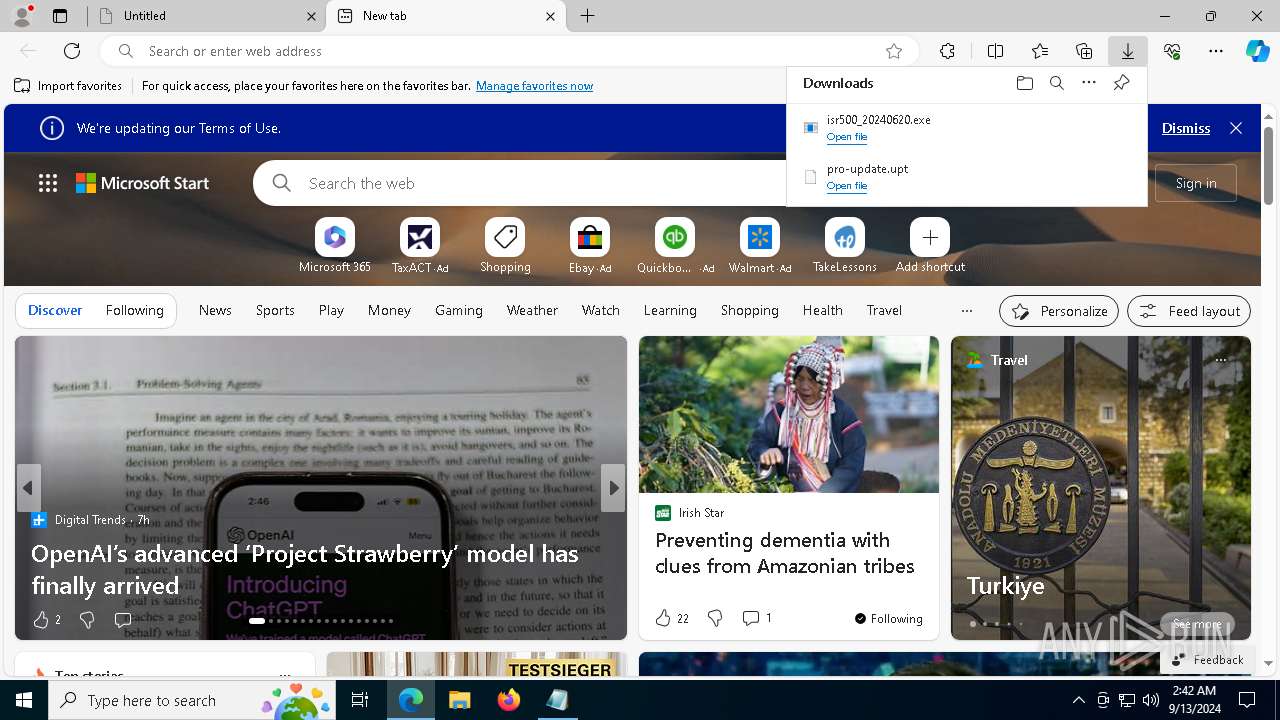Open the Copilot sidebar icon
The image size is (1280, 720).
point(1257,51)
